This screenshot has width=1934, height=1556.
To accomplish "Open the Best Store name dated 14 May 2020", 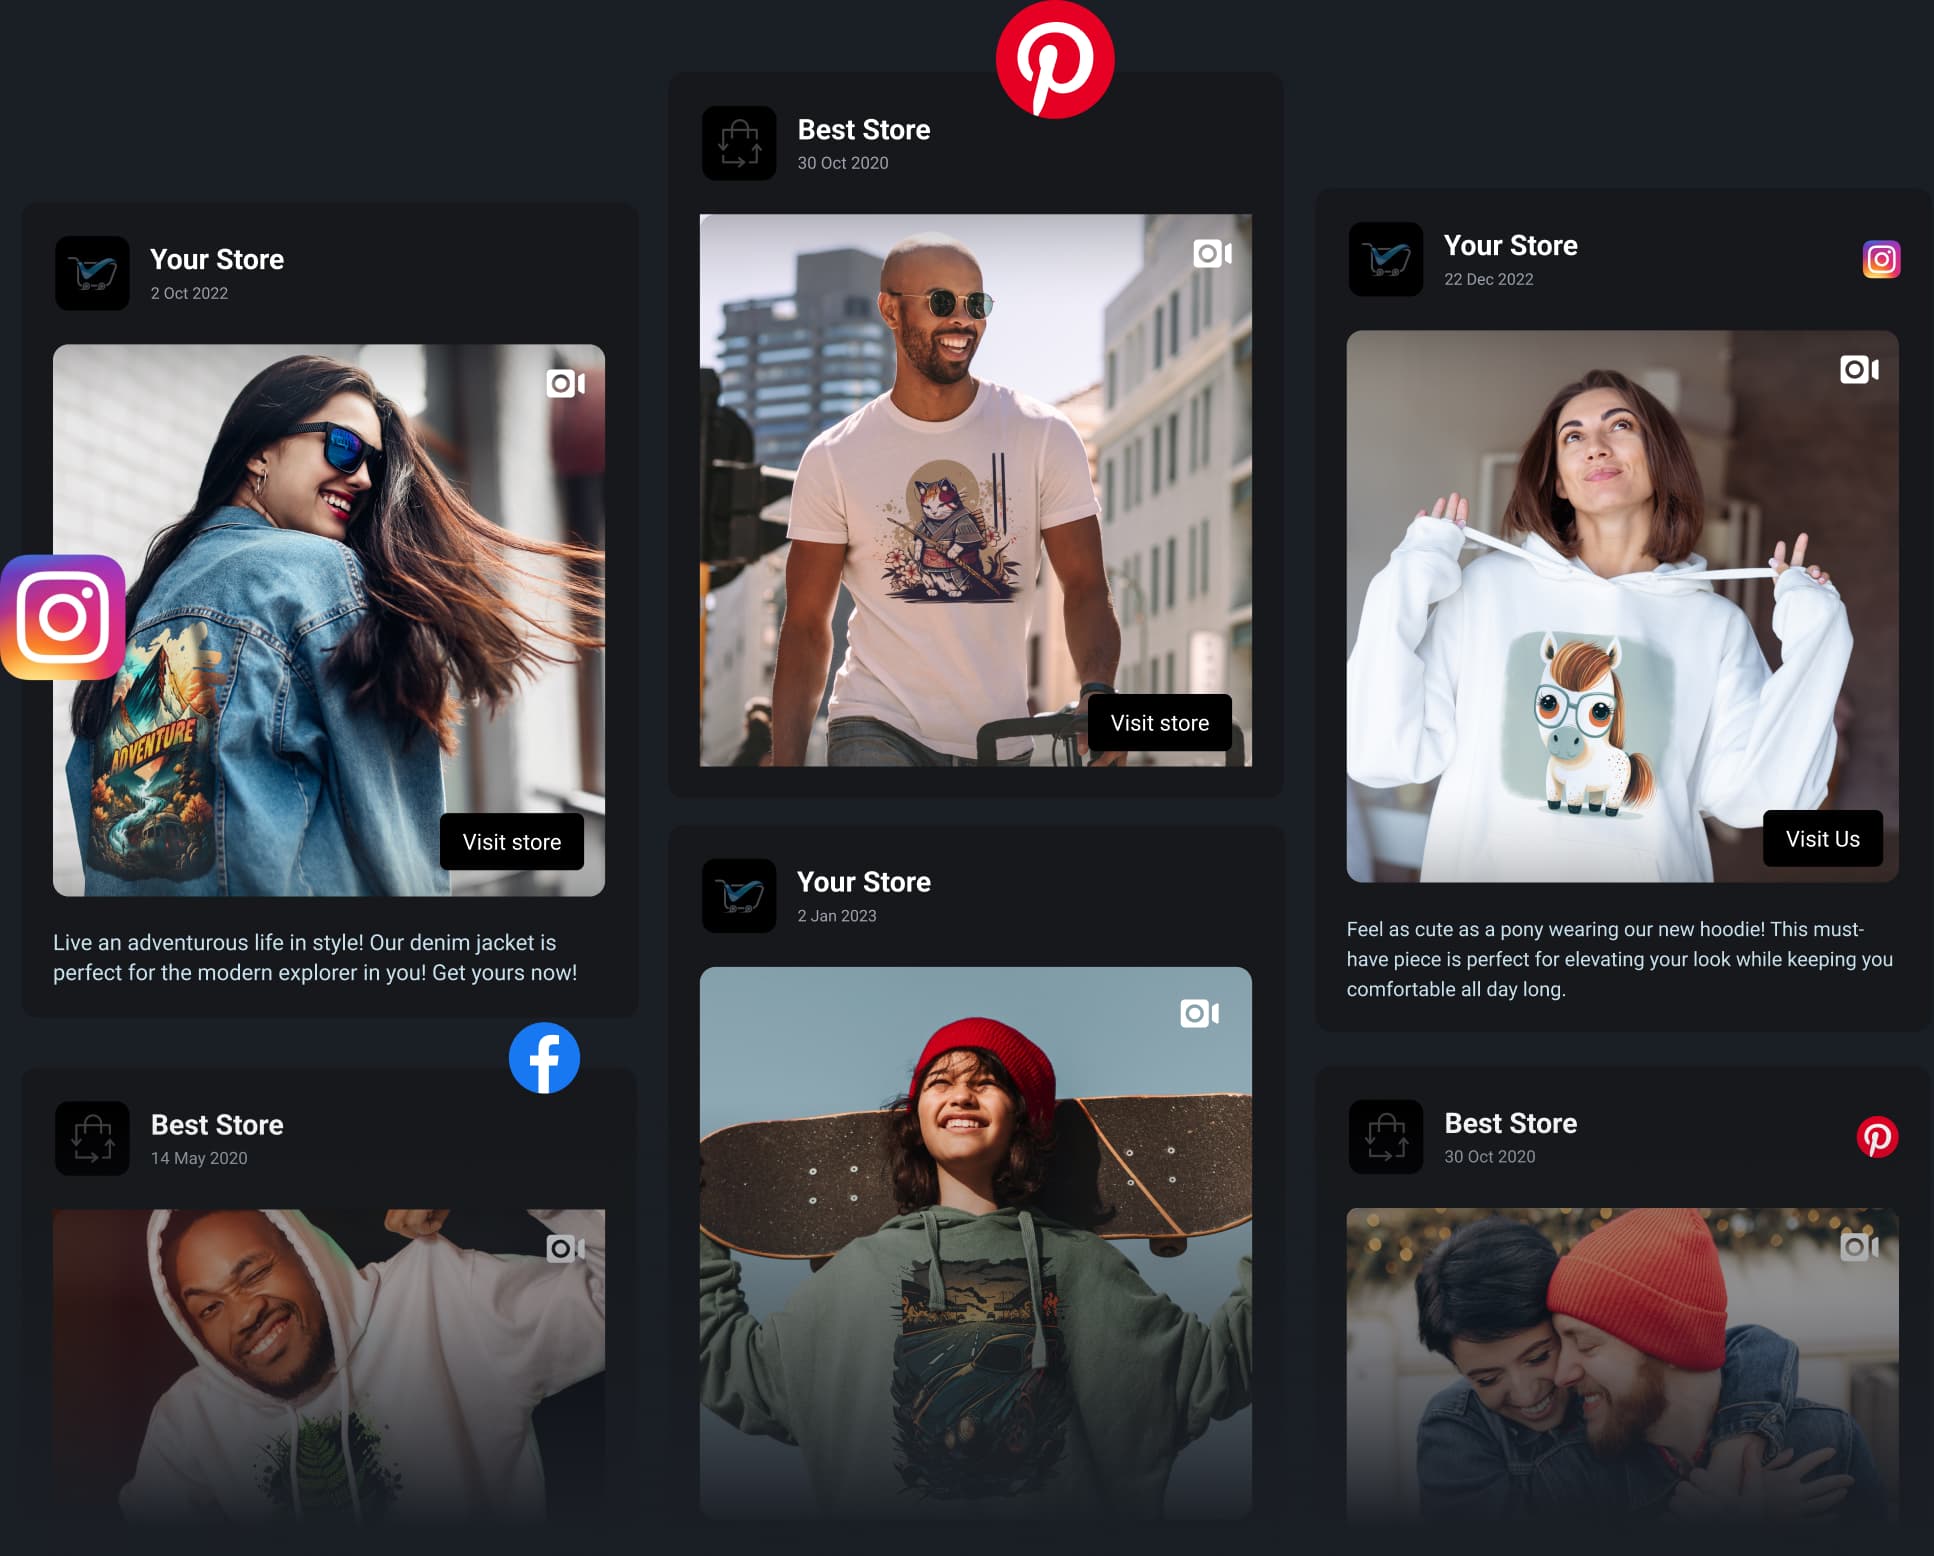I will point(217,1124).
